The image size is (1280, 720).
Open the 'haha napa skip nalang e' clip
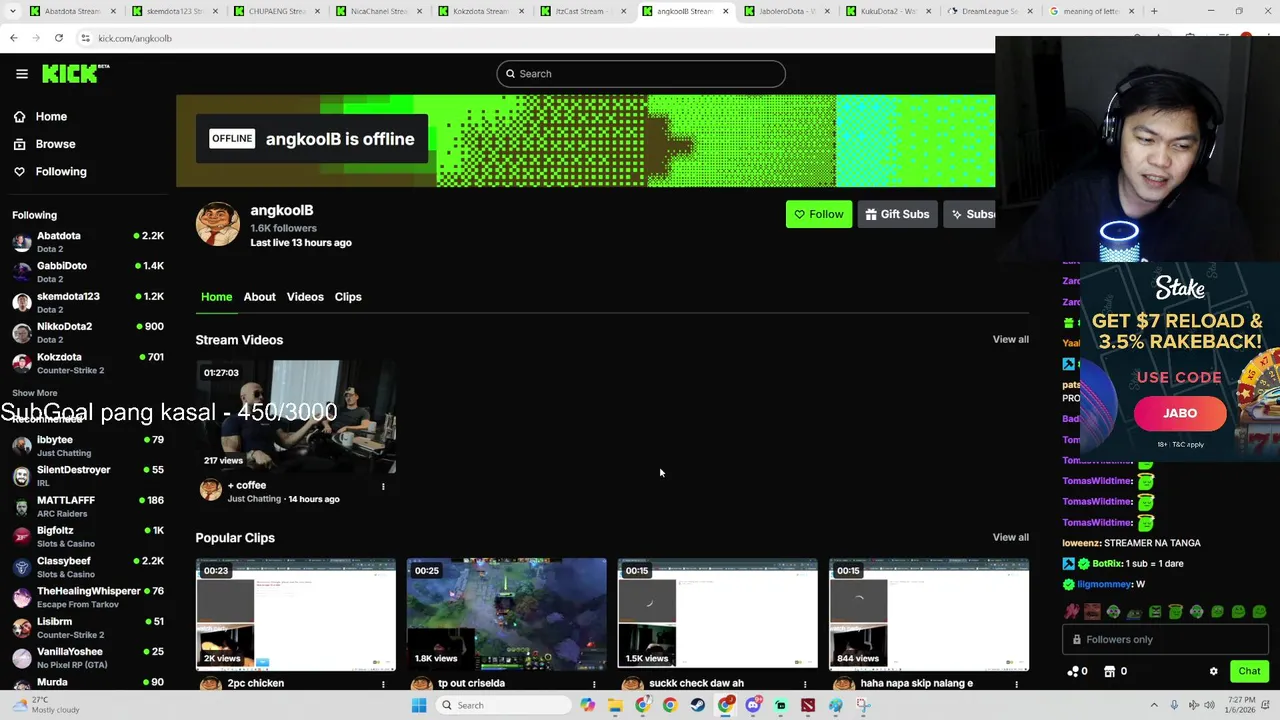tap(929, 614)
